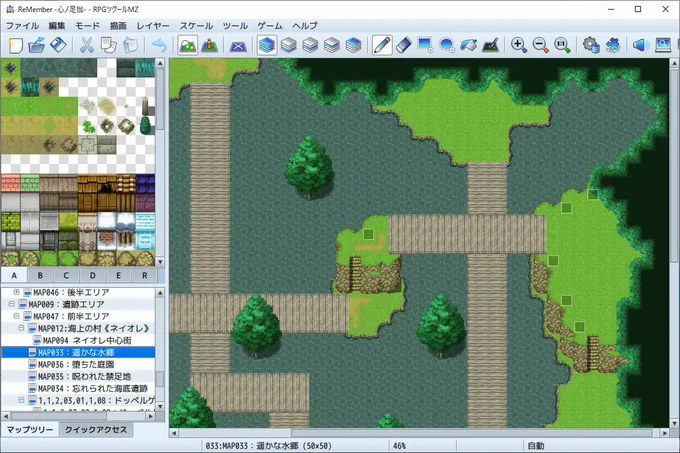Click the blue tile with X icon
This screenshot has height=453, width=680.
click(238, 45)
